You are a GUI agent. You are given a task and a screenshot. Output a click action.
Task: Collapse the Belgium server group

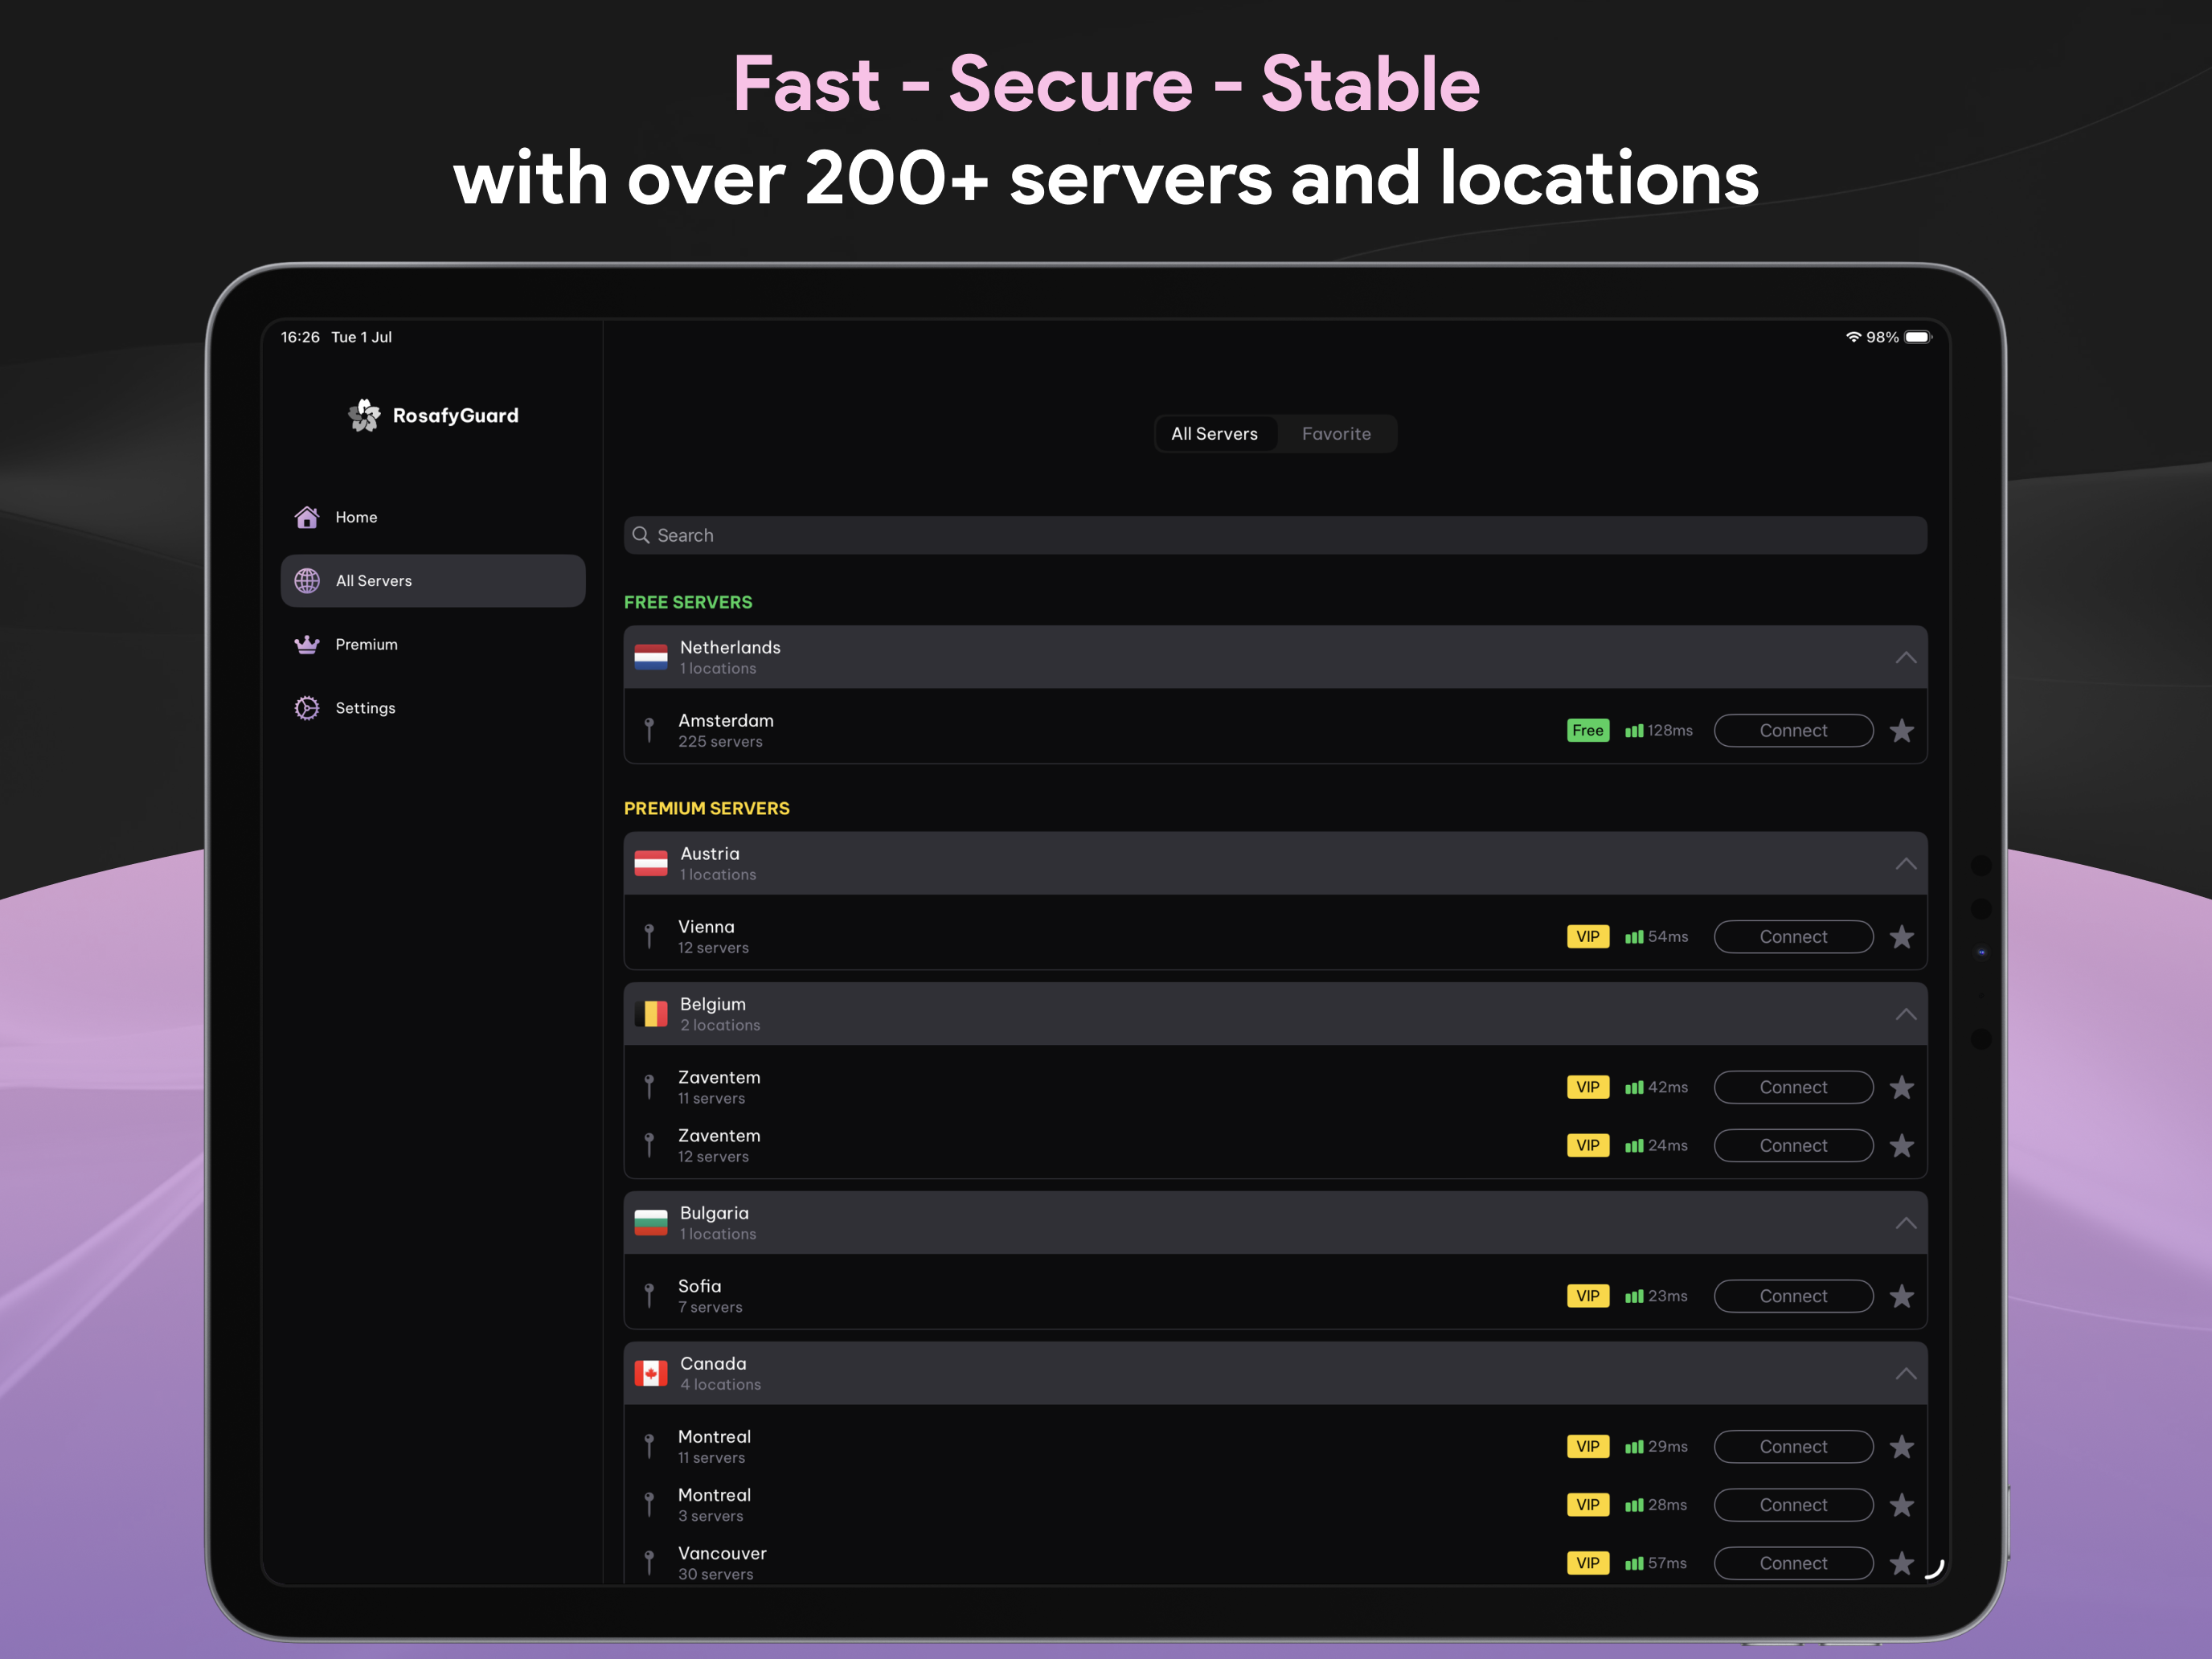[x=1906, y=1014]
